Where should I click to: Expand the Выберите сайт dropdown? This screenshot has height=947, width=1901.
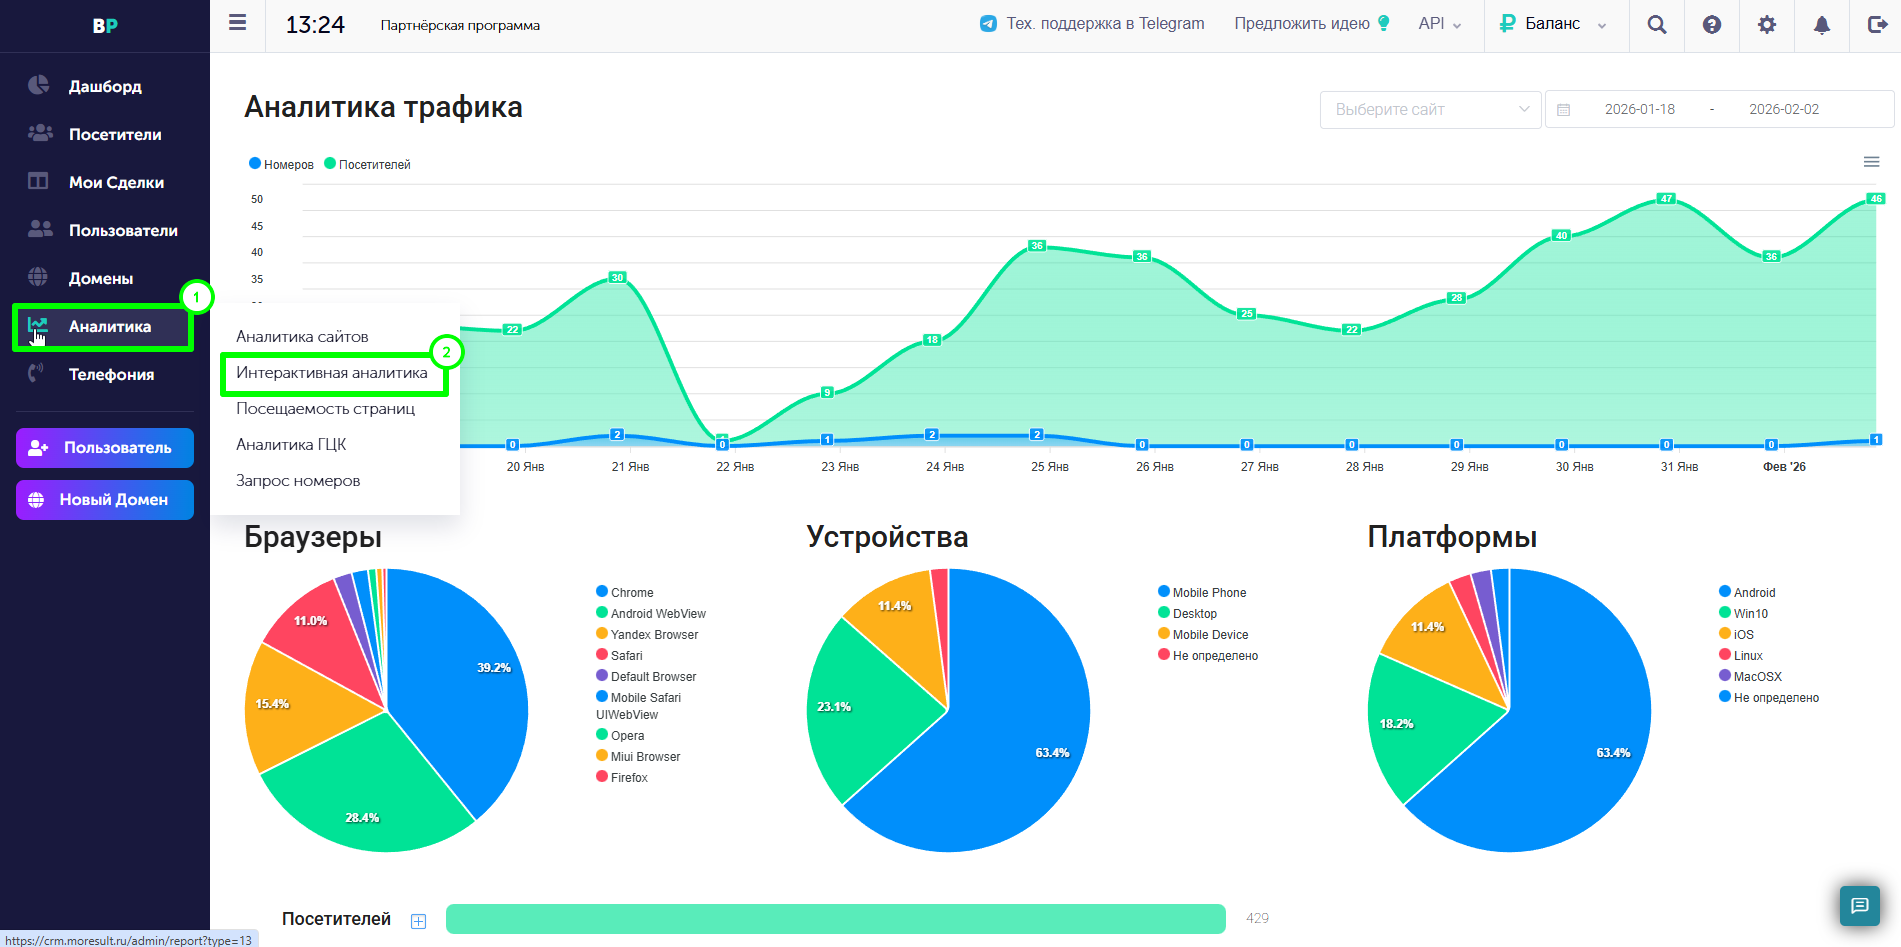point(1430,109)
